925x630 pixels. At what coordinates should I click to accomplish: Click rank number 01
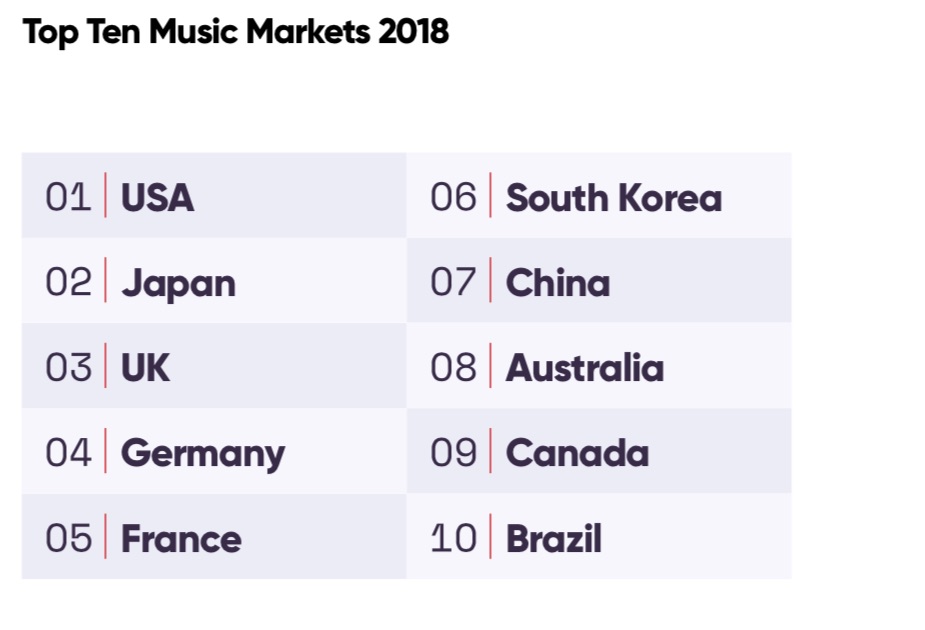click(x=68, y=197)
